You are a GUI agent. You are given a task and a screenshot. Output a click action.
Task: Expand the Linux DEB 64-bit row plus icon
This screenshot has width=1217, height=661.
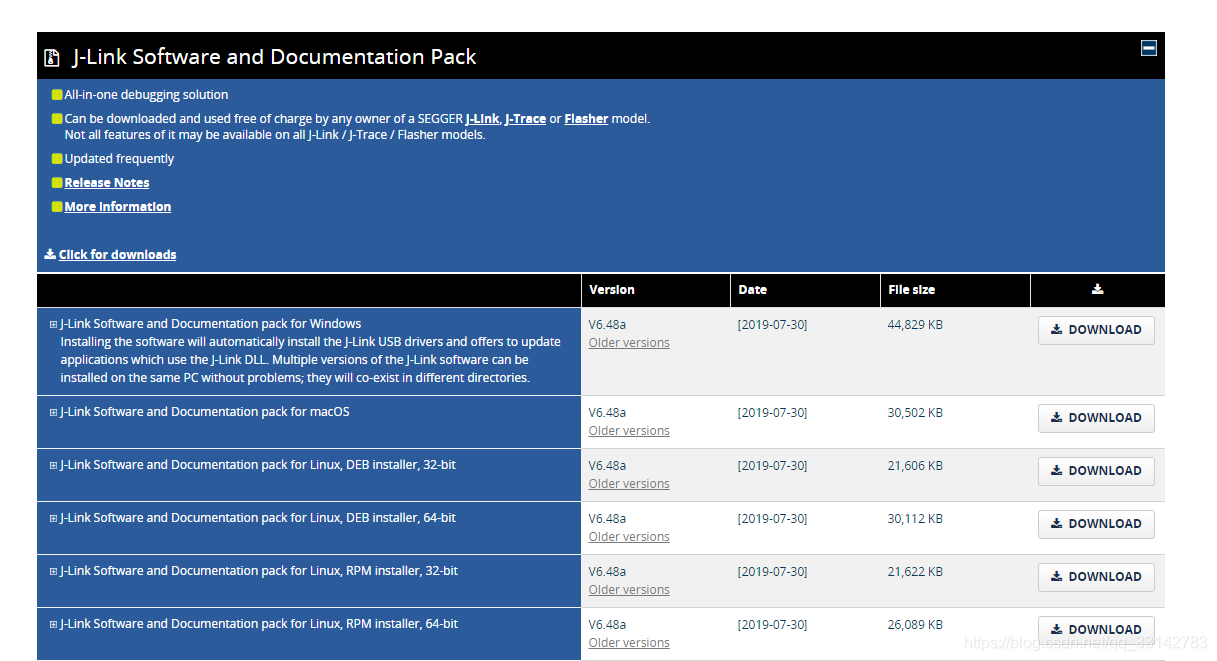54,518
